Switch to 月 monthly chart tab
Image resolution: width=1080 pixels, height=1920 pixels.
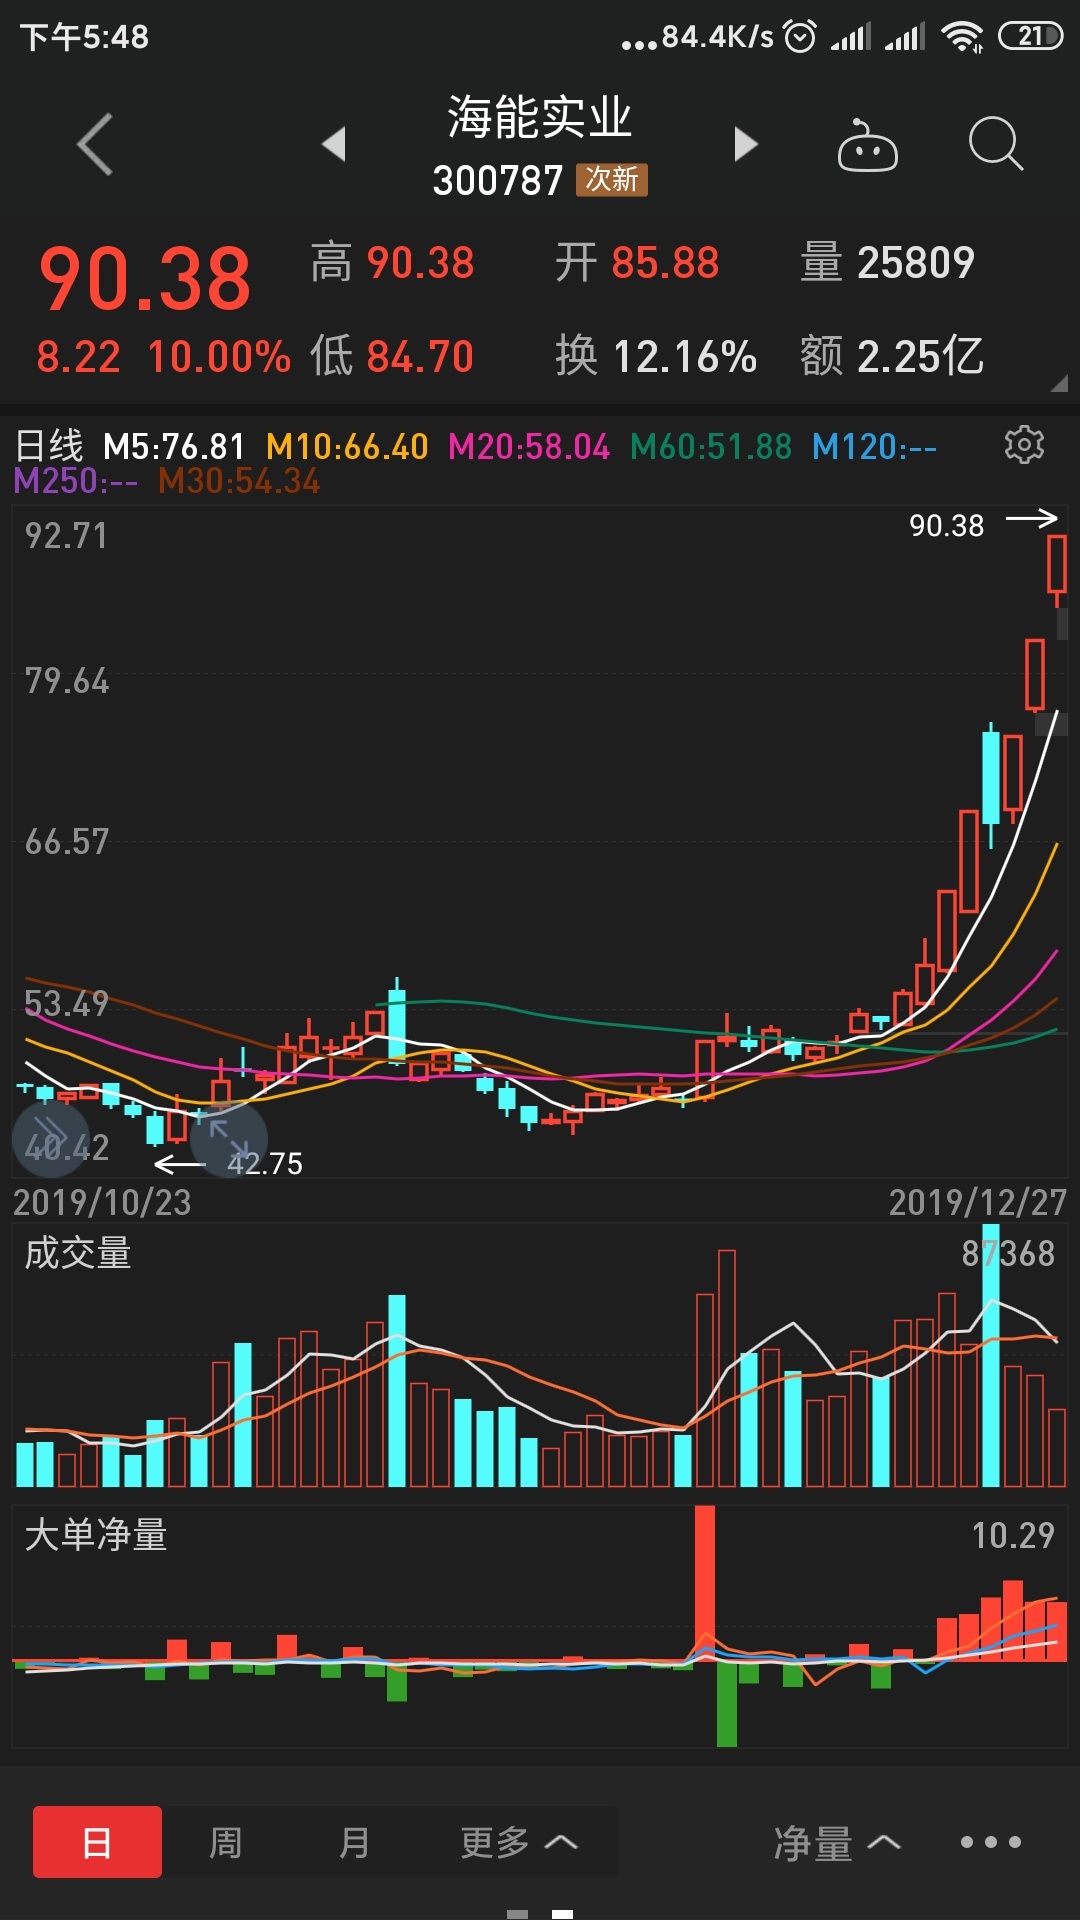pos(354,1842)
